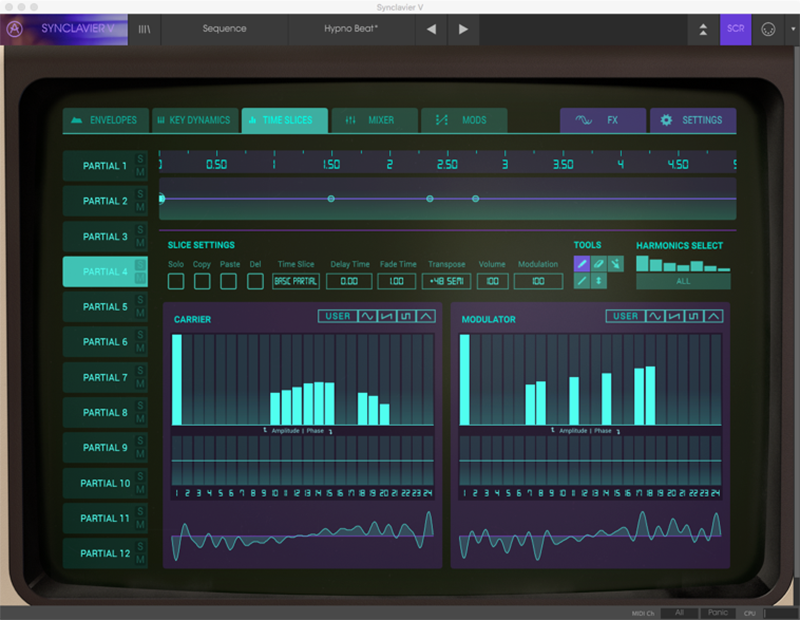The height and width of the screenshot is (620, 800).
Task: Click the Panic button
Action: tap(718, 613)
